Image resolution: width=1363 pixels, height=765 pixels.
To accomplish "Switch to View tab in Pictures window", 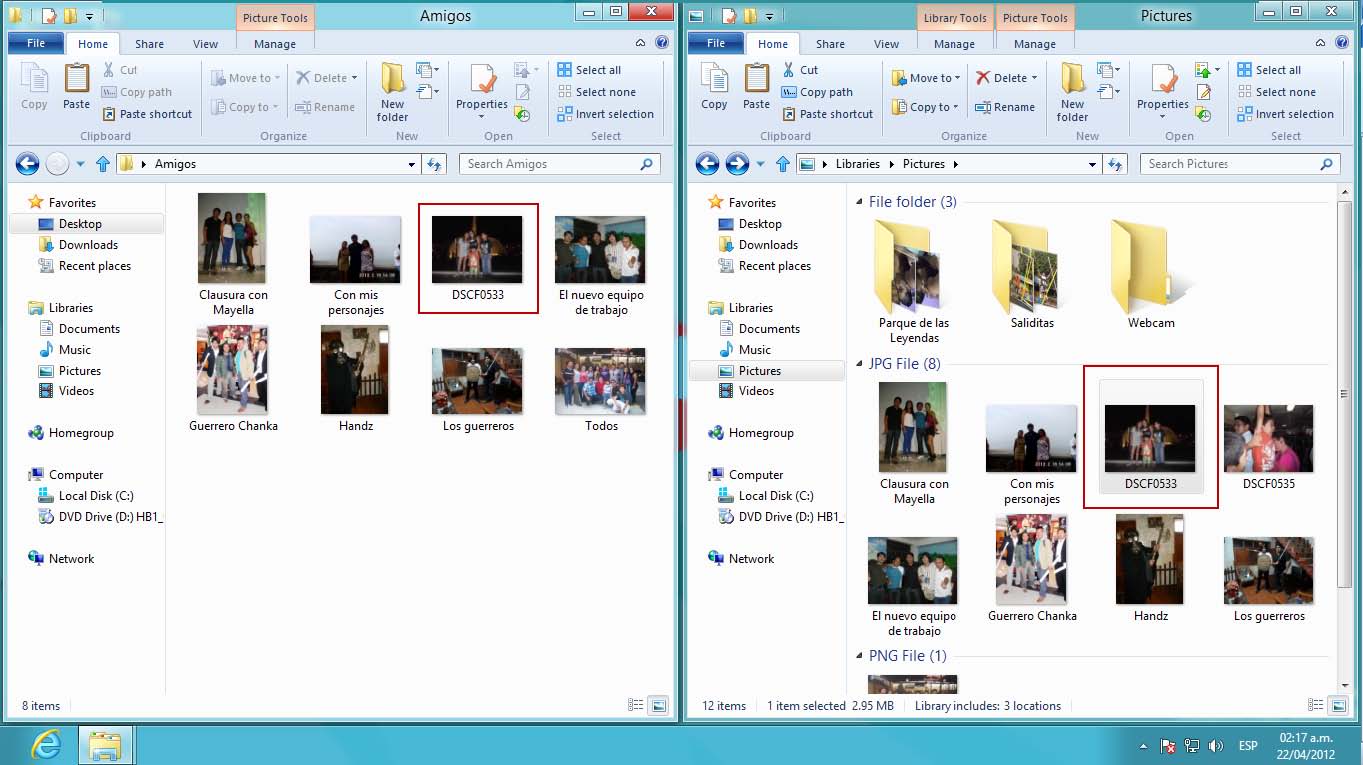I will tap(886, 44).
